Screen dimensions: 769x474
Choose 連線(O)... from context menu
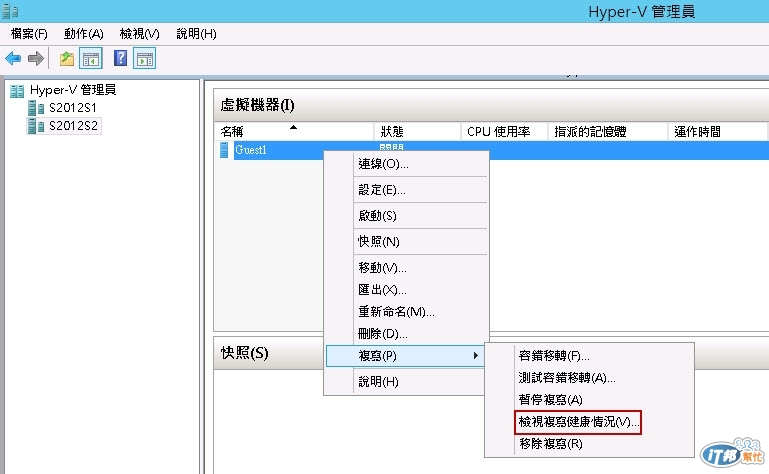tap(407, 164)
